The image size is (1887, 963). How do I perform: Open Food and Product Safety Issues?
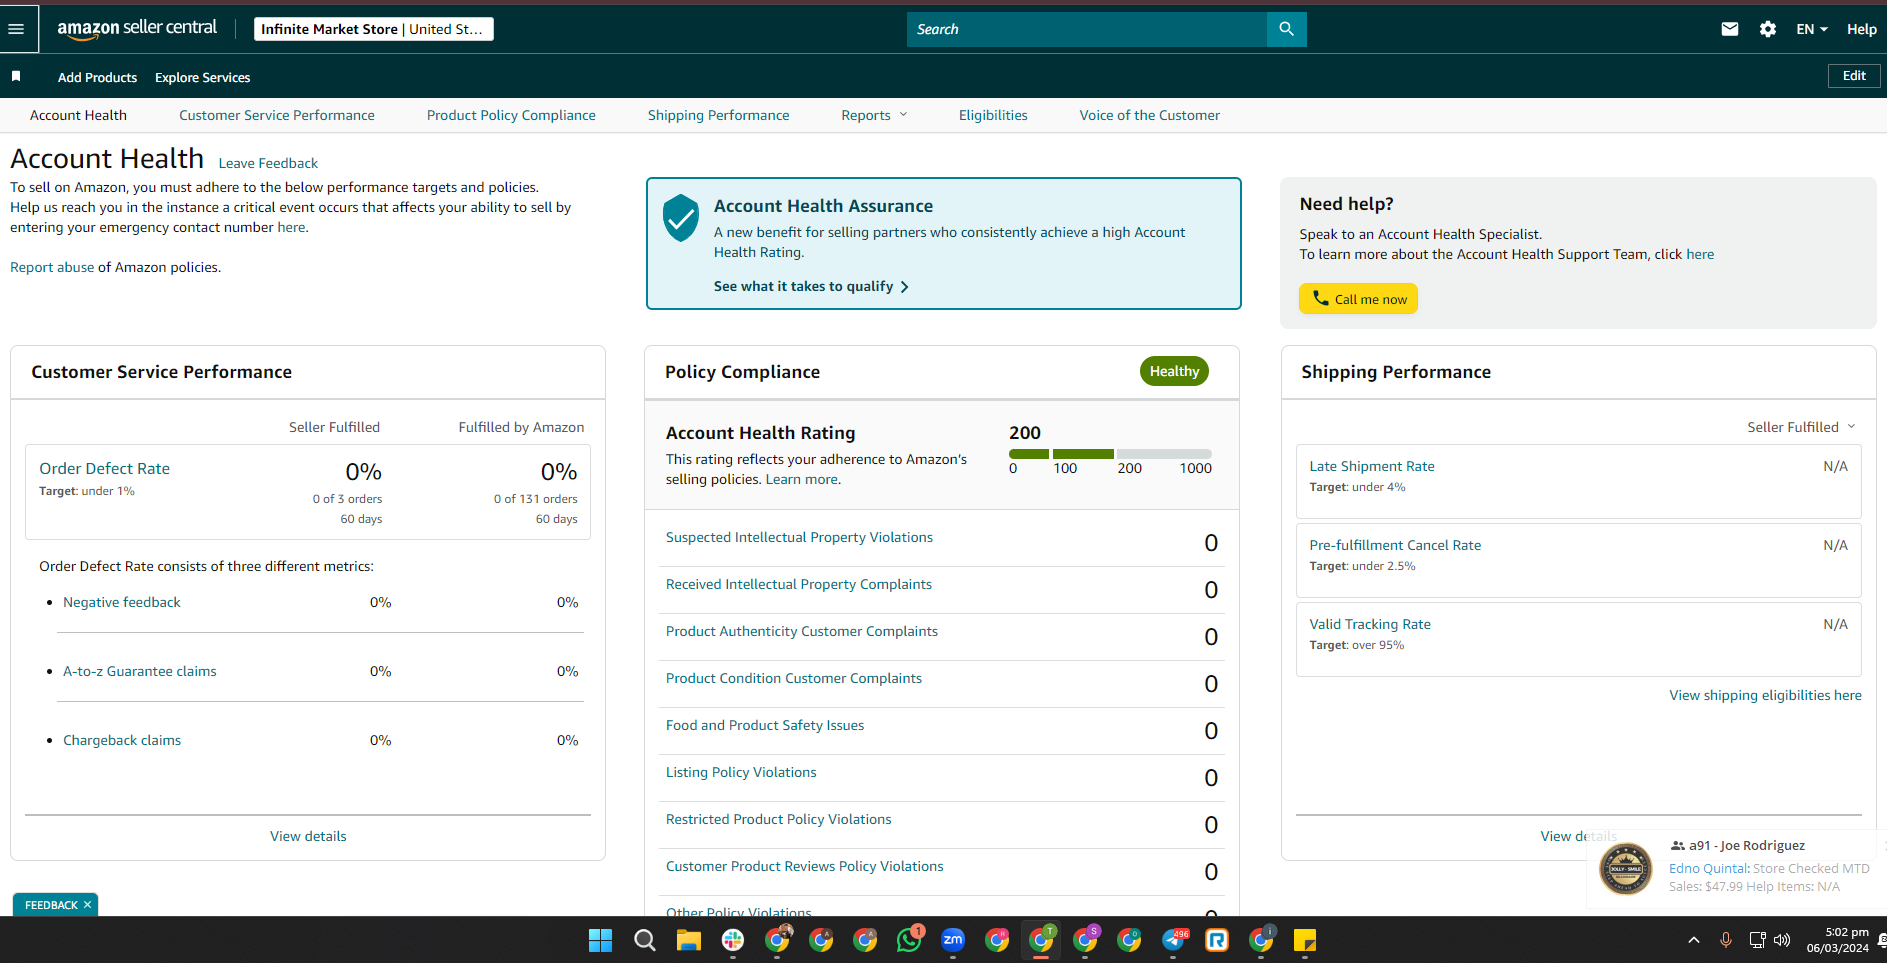point(765,725)
